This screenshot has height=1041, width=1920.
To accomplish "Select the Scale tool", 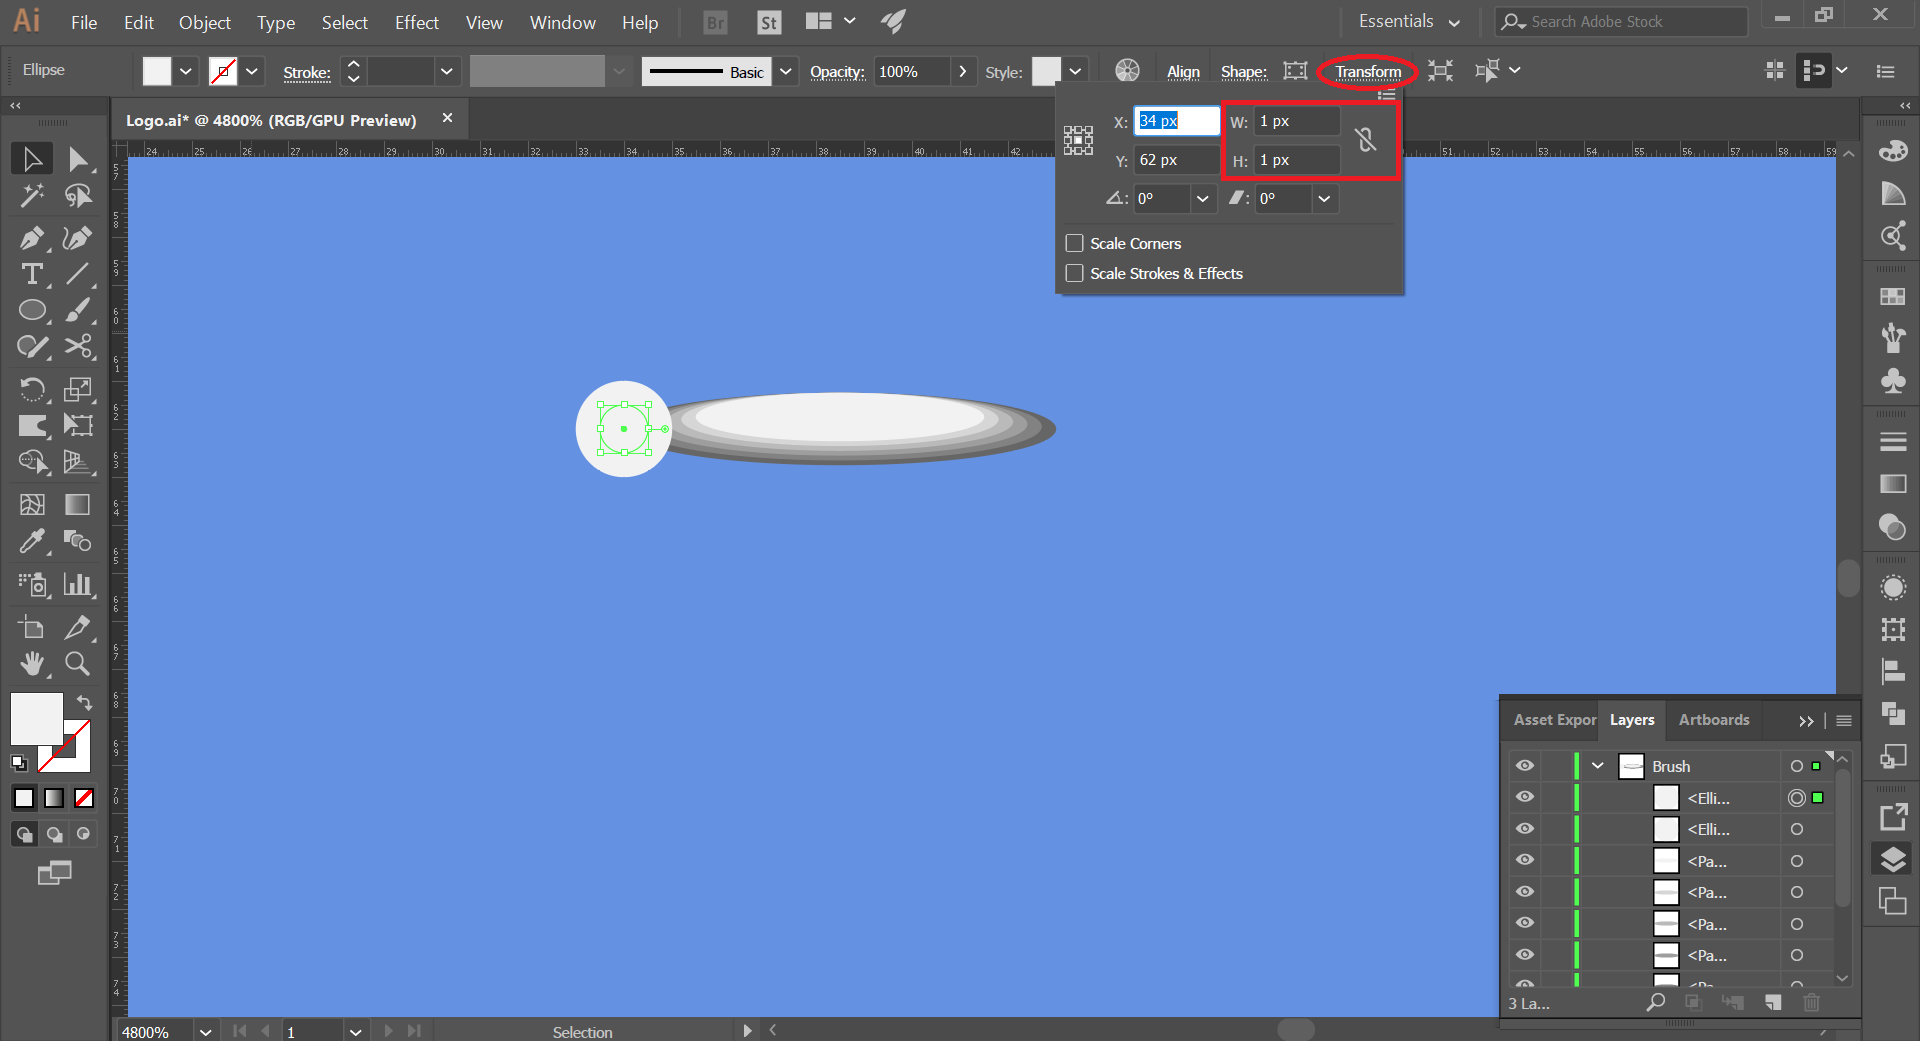I will coord(77,389).
